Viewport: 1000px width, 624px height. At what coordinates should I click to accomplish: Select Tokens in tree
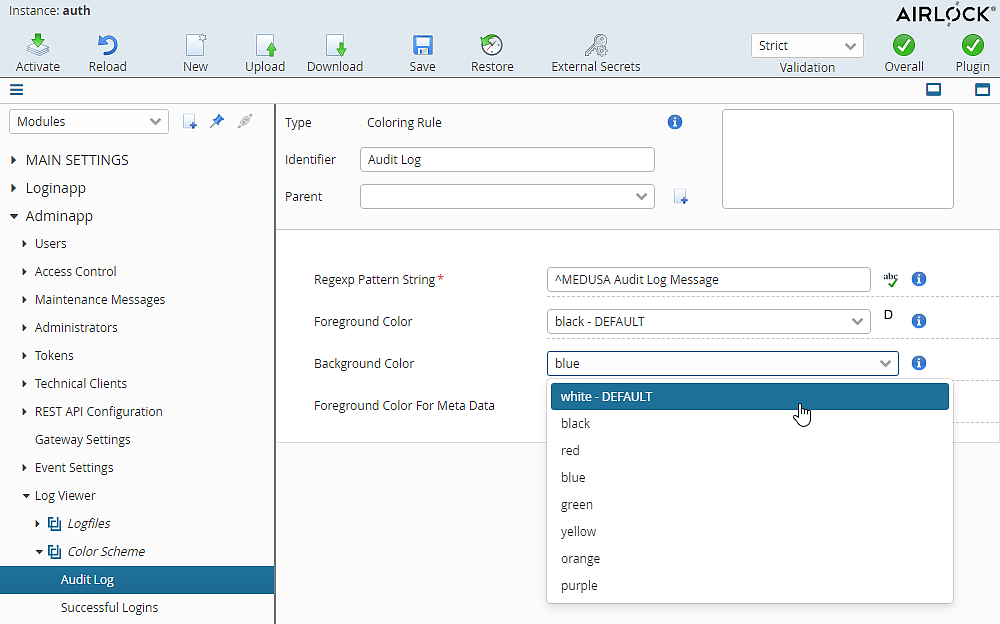pos(54,356)
